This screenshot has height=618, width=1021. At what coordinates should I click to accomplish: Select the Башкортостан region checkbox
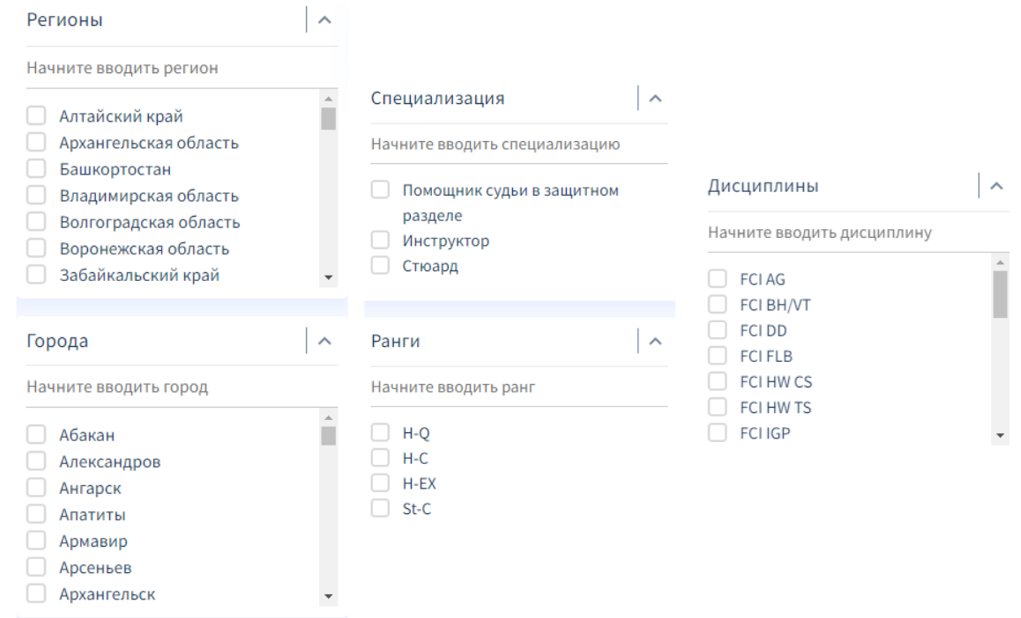pyautogui.click(x=37, y=170)
